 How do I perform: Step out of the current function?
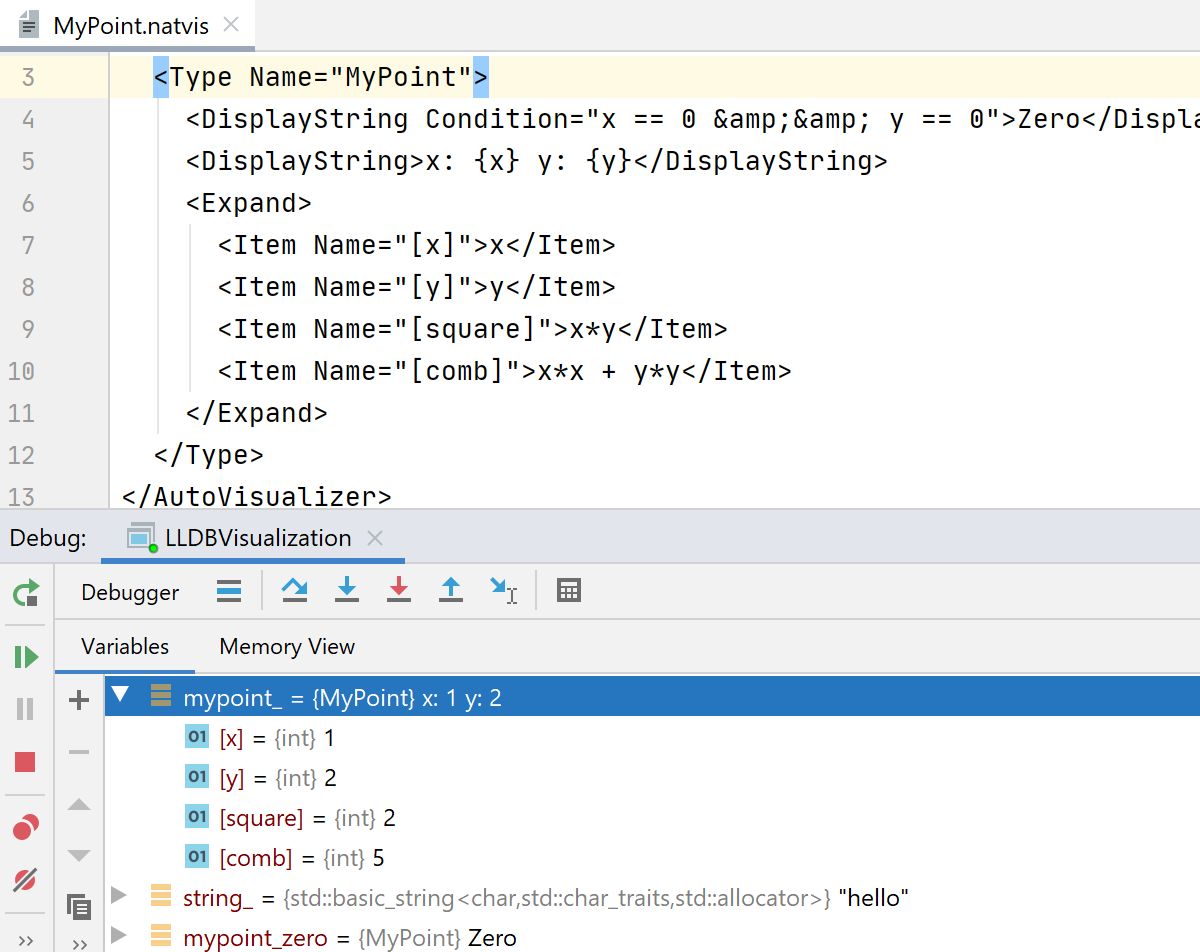pos(451,591)
